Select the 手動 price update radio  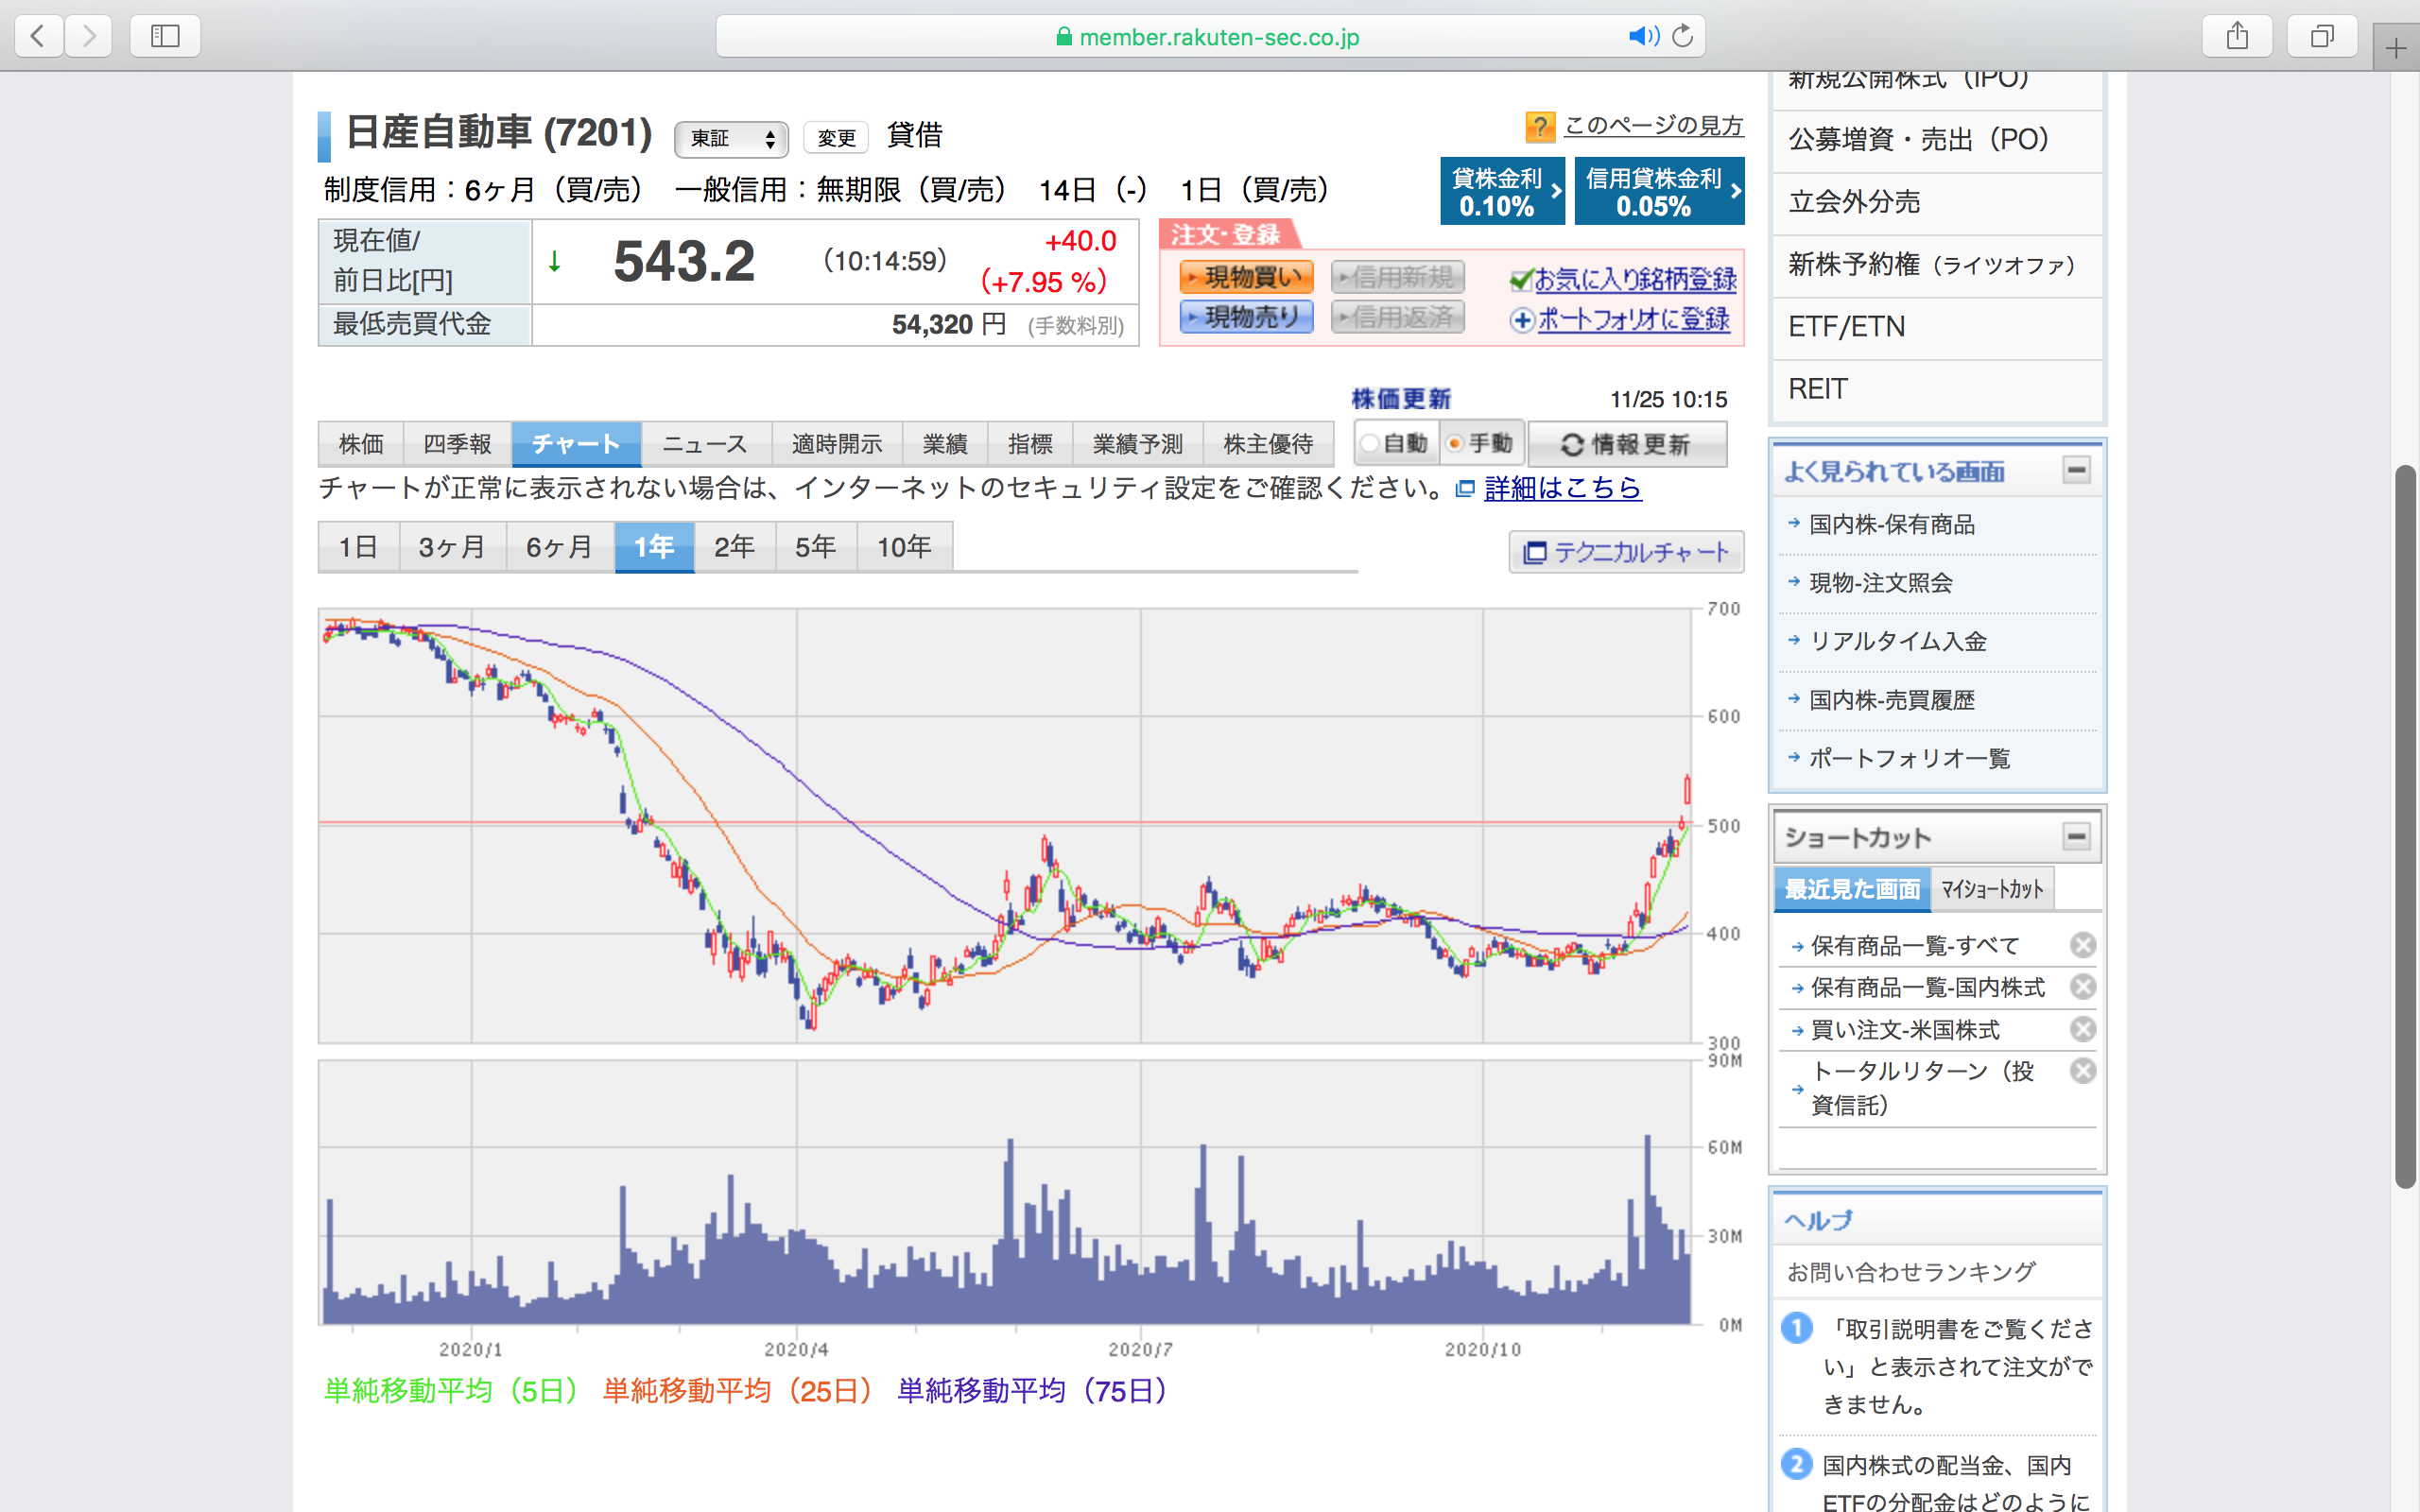coord(1455,443)
